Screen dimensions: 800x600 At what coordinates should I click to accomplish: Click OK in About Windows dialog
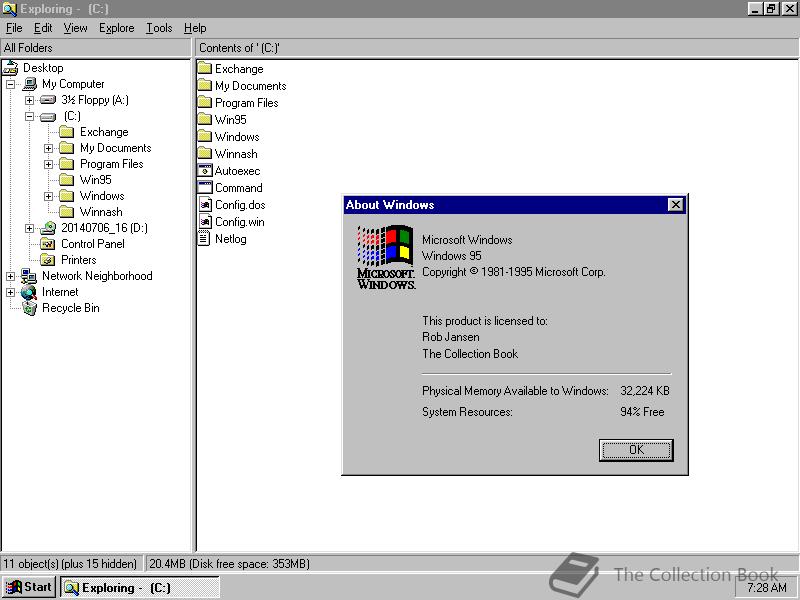(x=636, y=450)
